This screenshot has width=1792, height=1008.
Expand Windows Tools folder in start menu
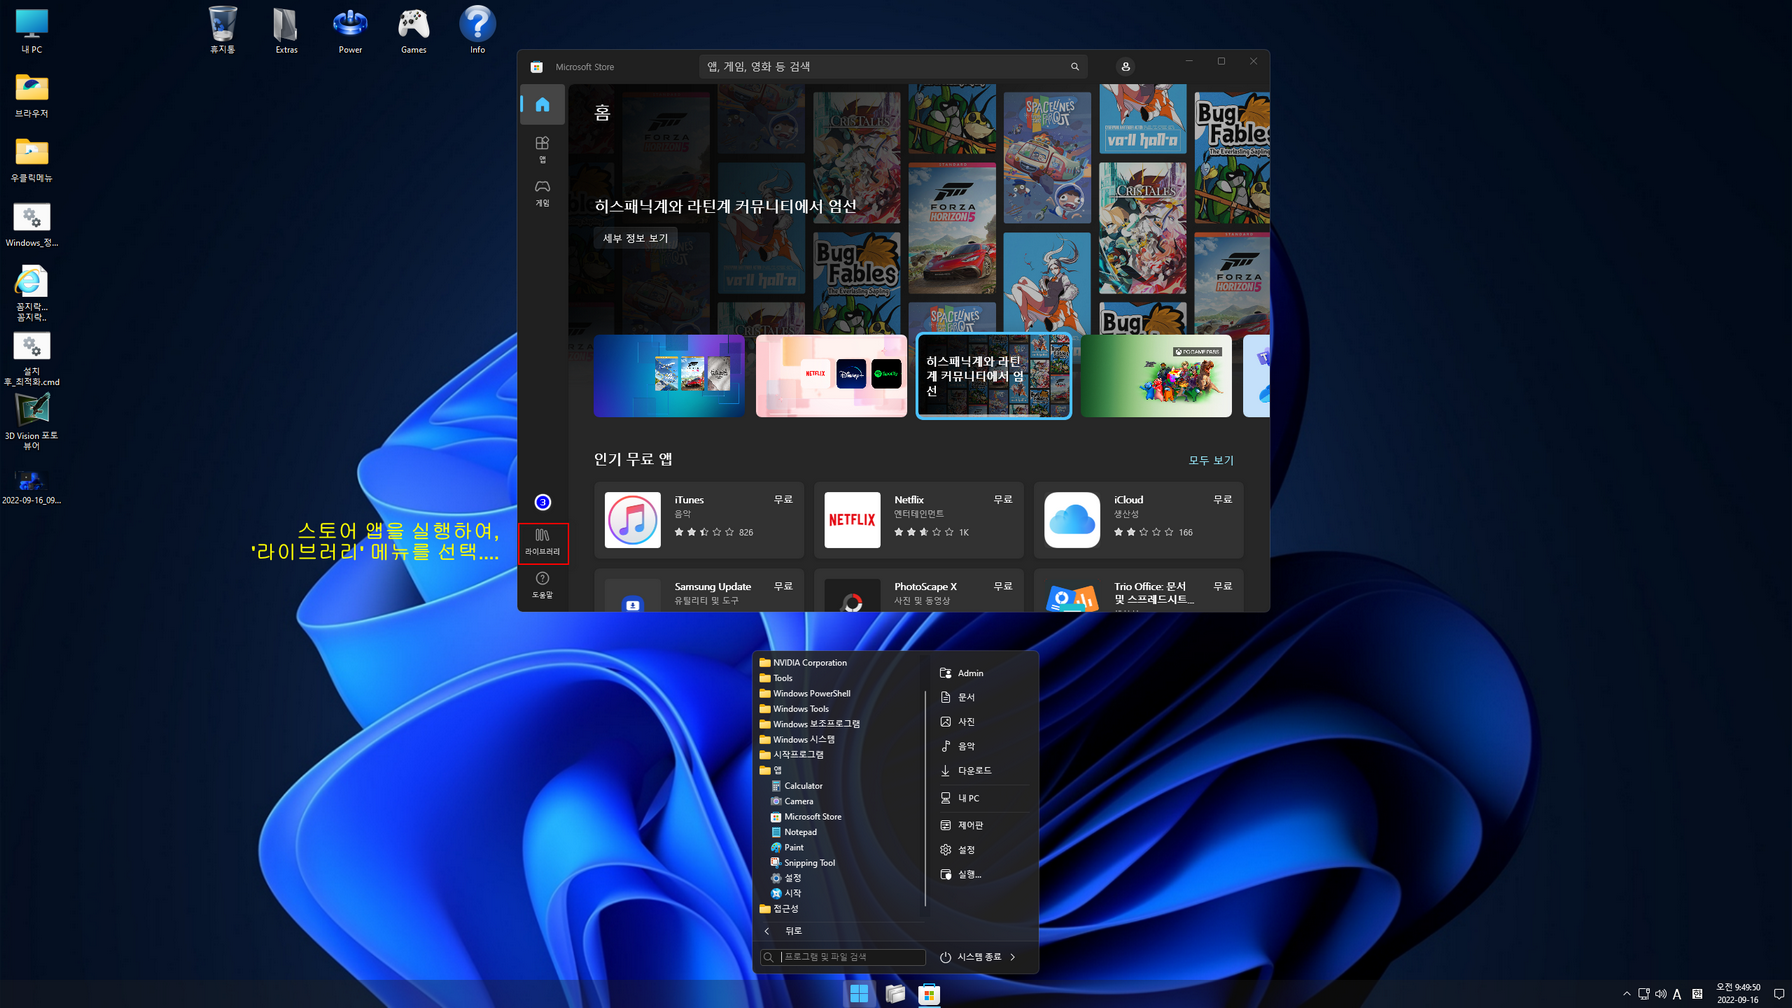pos(794,709)
